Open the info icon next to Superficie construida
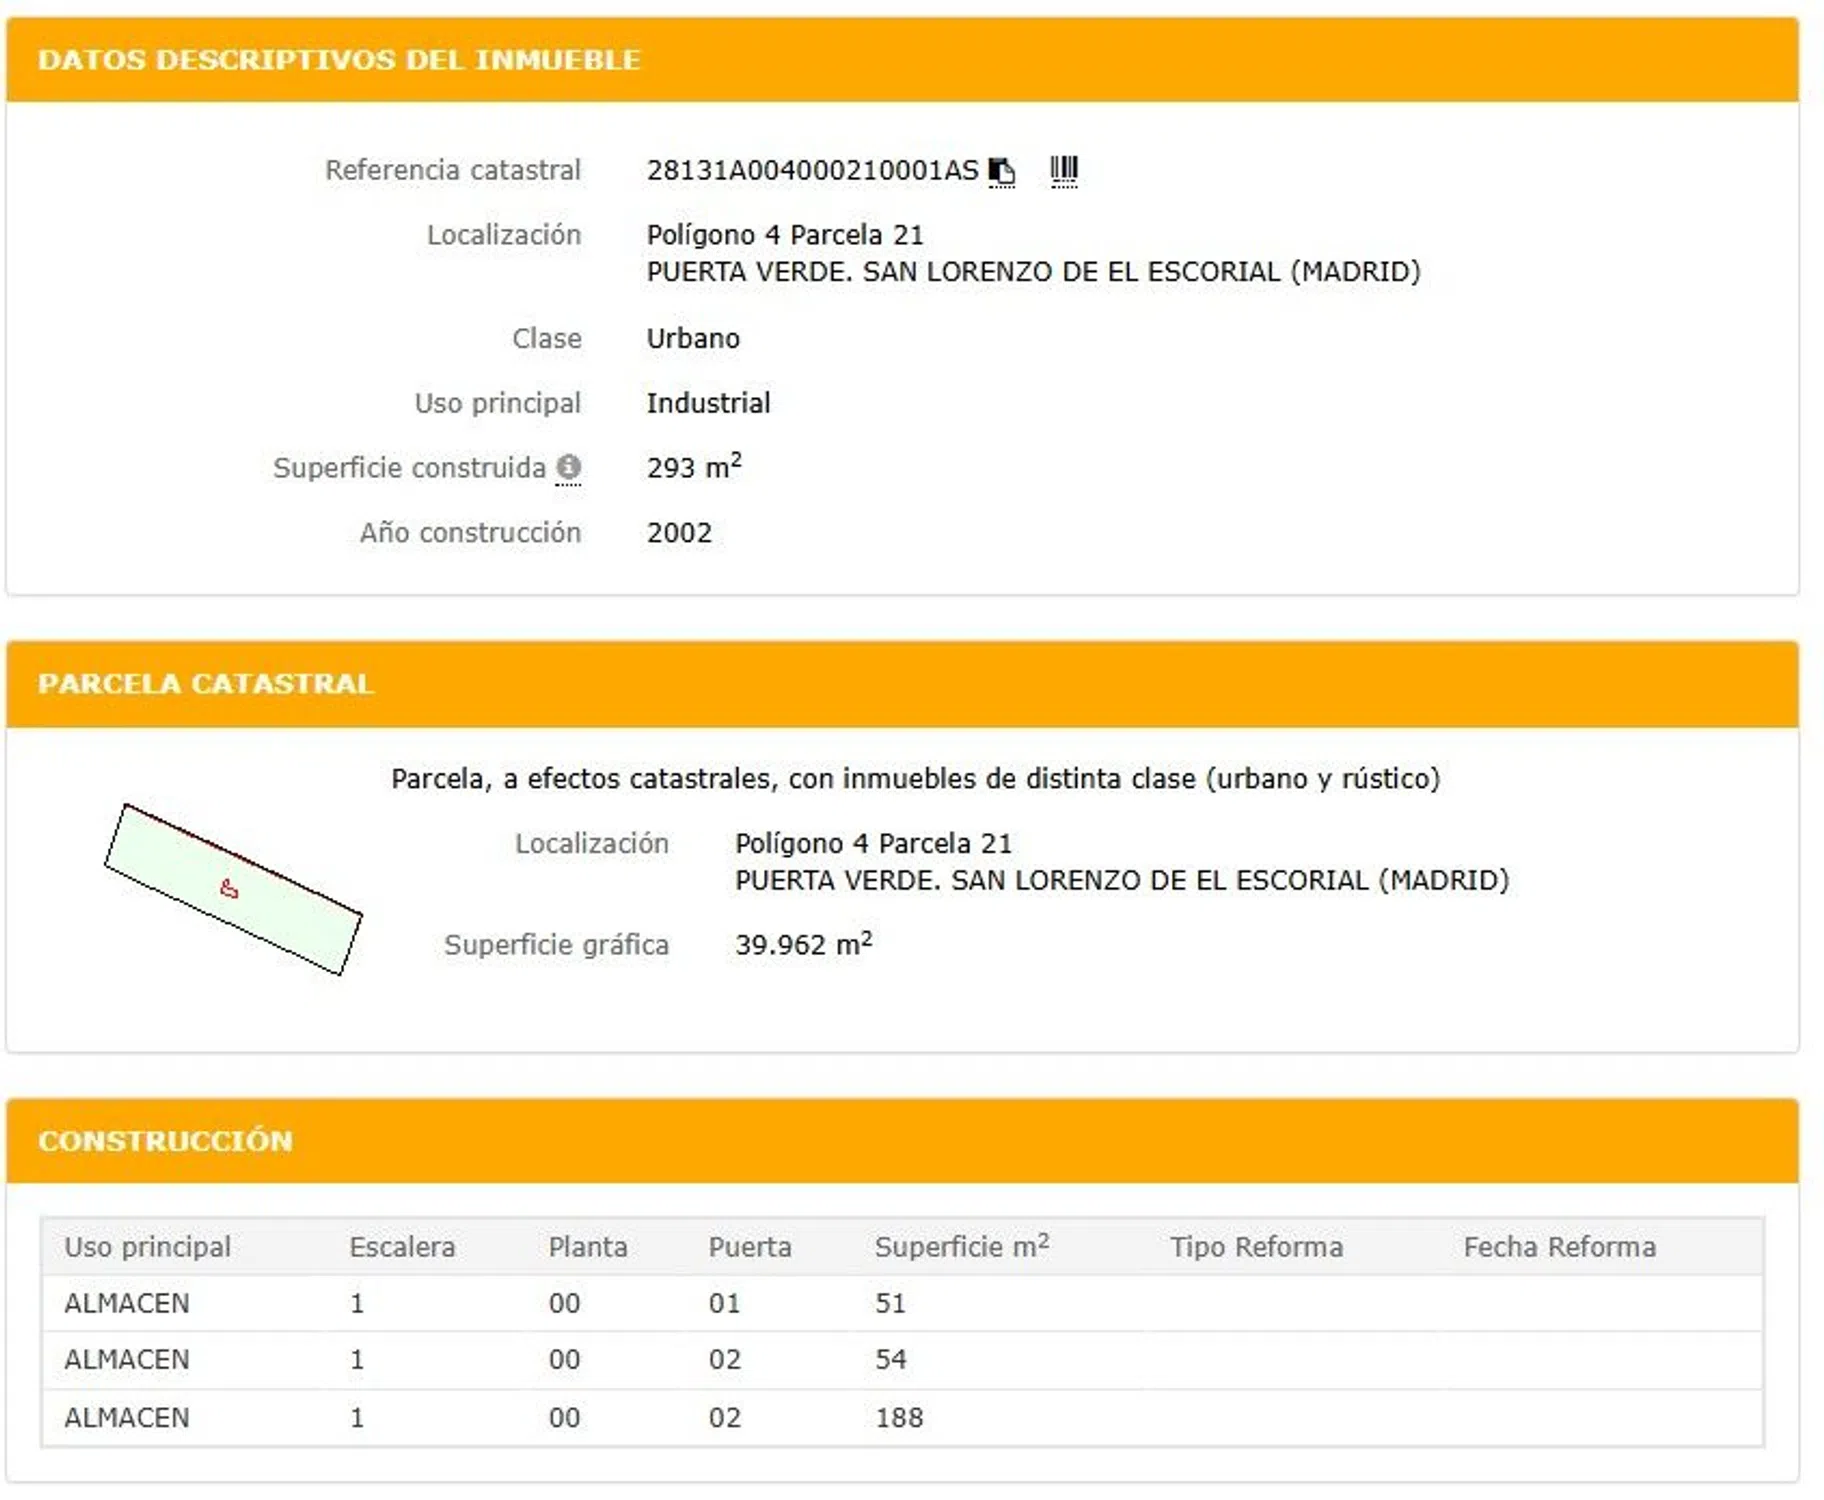 coord(569,467)
